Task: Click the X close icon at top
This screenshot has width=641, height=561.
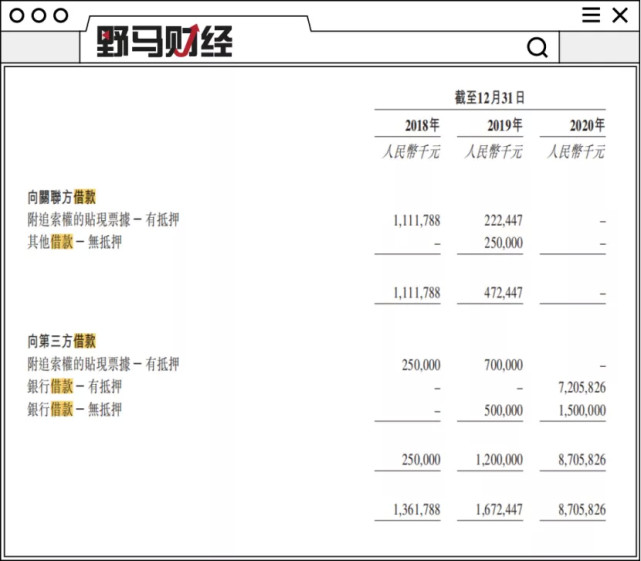Action: click(x=620, y=16)
